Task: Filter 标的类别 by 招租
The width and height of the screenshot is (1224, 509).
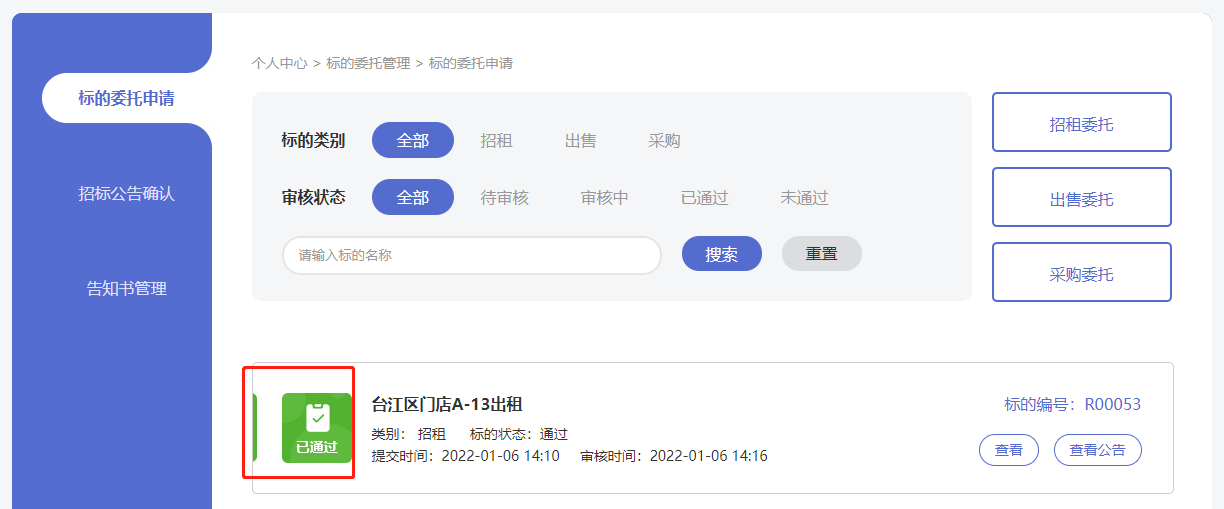Action: click(496, 141)
